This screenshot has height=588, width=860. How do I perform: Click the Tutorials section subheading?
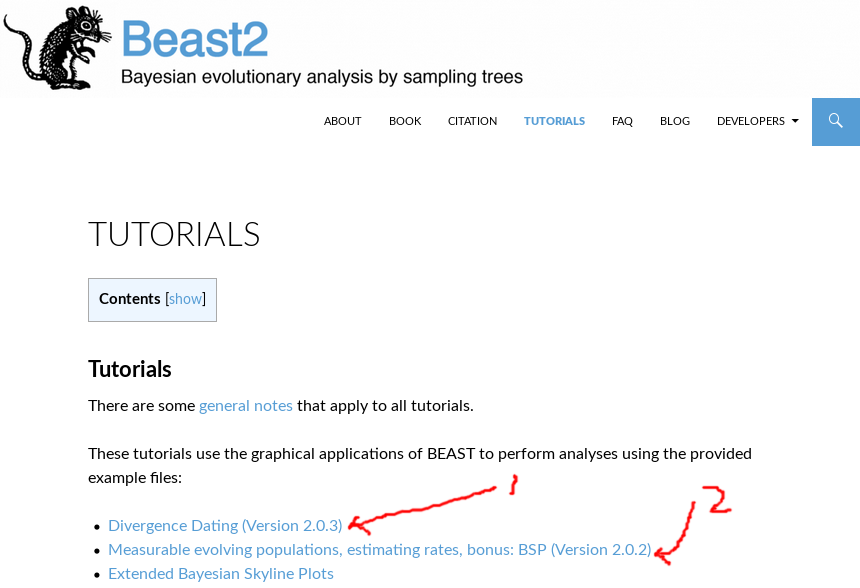(130, 369)
